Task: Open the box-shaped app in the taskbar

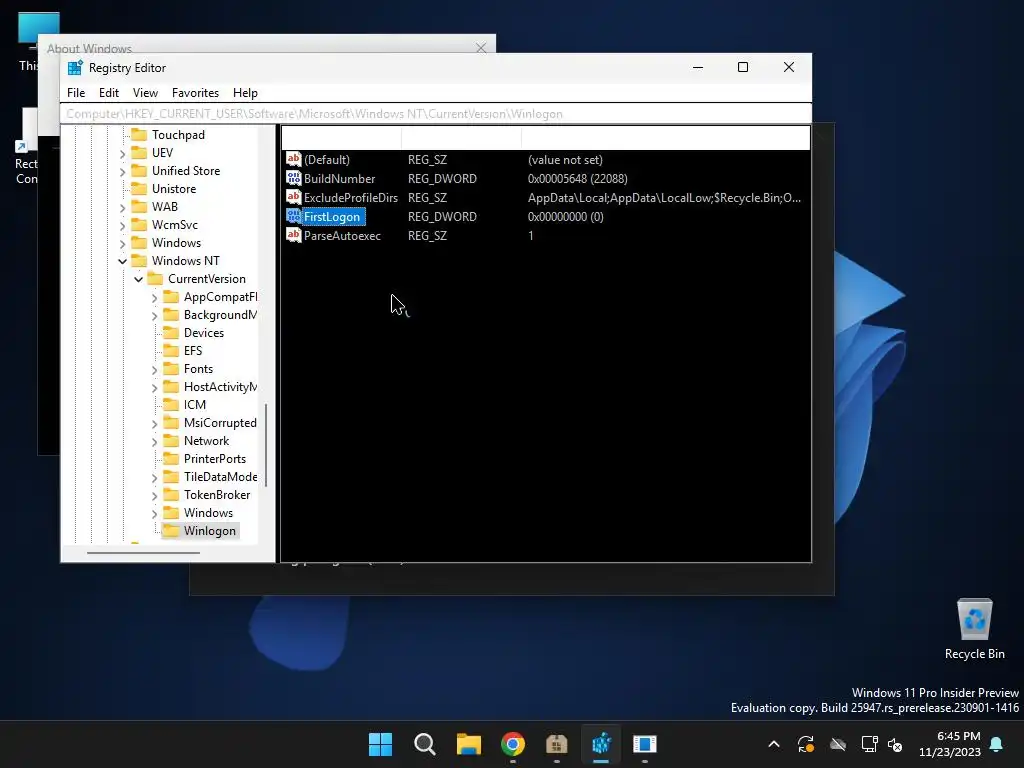Action: click(x=556, y=744)
